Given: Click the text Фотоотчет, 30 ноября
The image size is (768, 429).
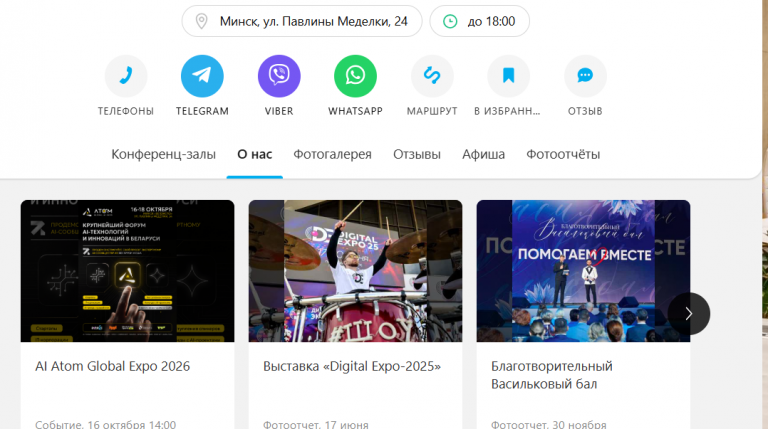Looking at the screenshot, I should point(549,424).
